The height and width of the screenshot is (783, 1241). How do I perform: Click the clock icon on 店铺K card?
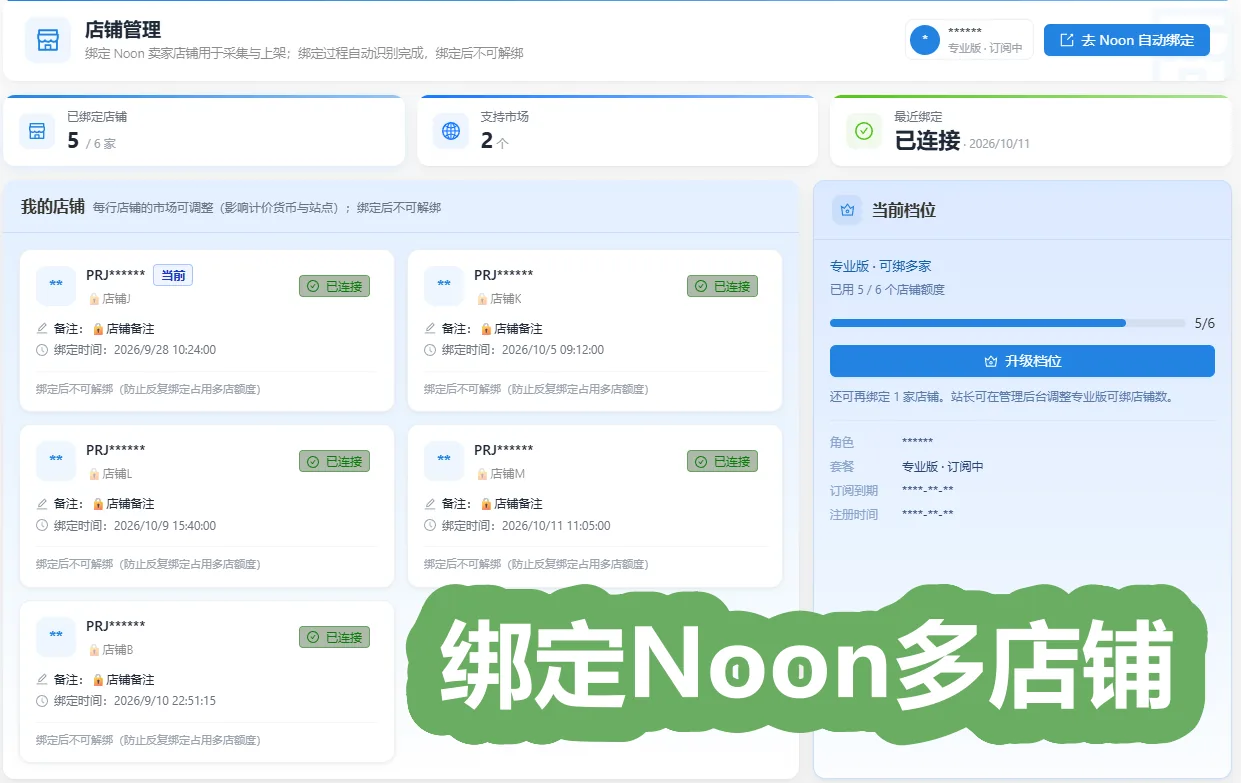click(x=430, y=350)
